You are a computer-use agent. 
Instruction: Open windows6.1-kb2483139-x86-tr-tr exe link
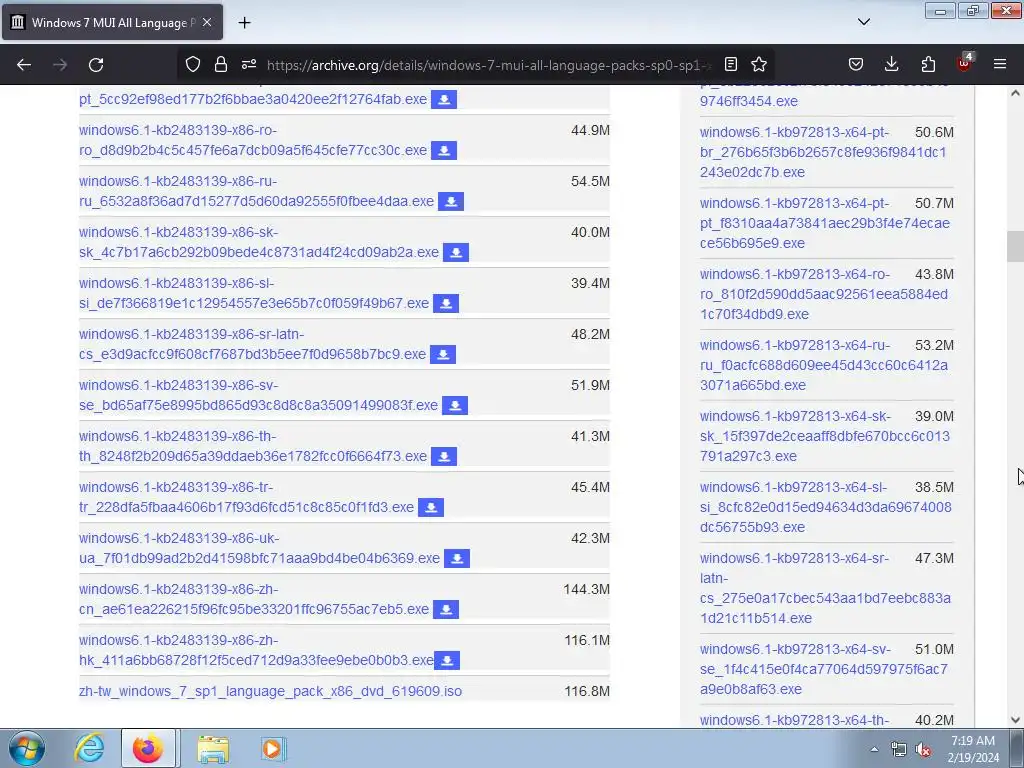coord(246,497)
